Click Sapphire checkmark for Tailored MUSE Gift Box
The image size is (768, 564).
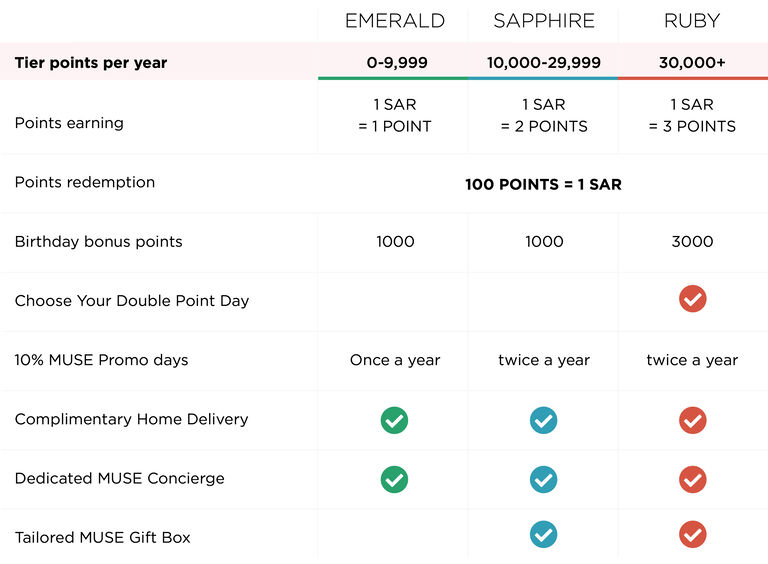coord(543,534)
